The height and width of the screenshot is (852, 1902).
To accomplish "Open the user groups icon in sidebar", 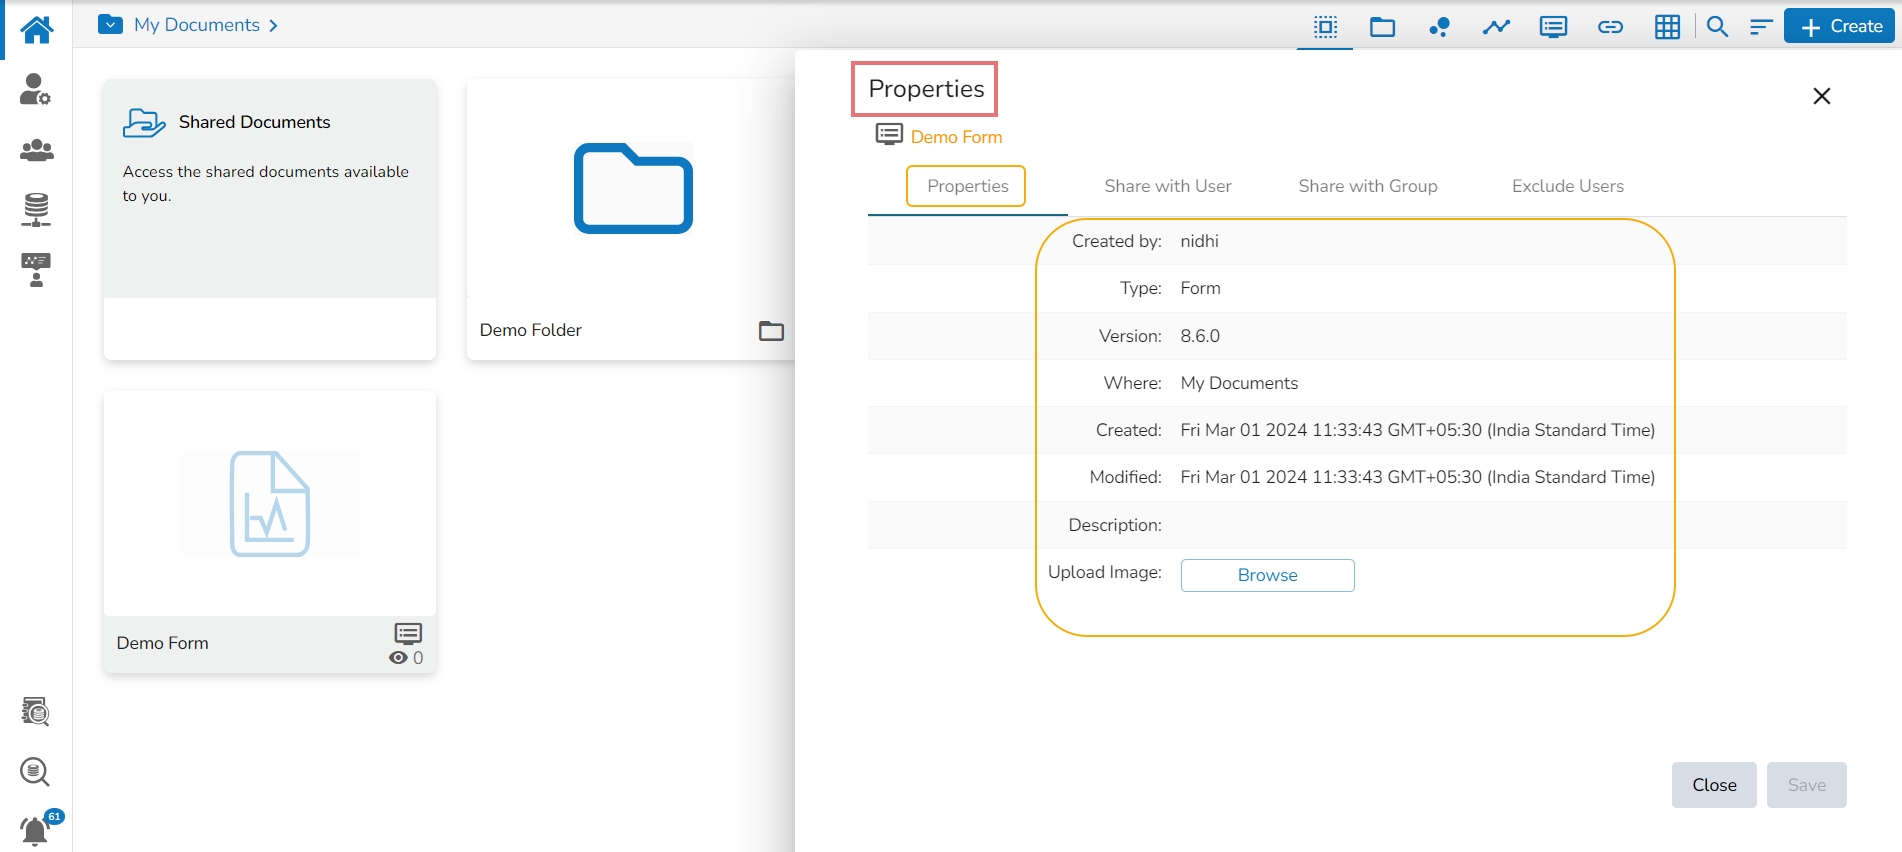I will click(x=36, y=150).
